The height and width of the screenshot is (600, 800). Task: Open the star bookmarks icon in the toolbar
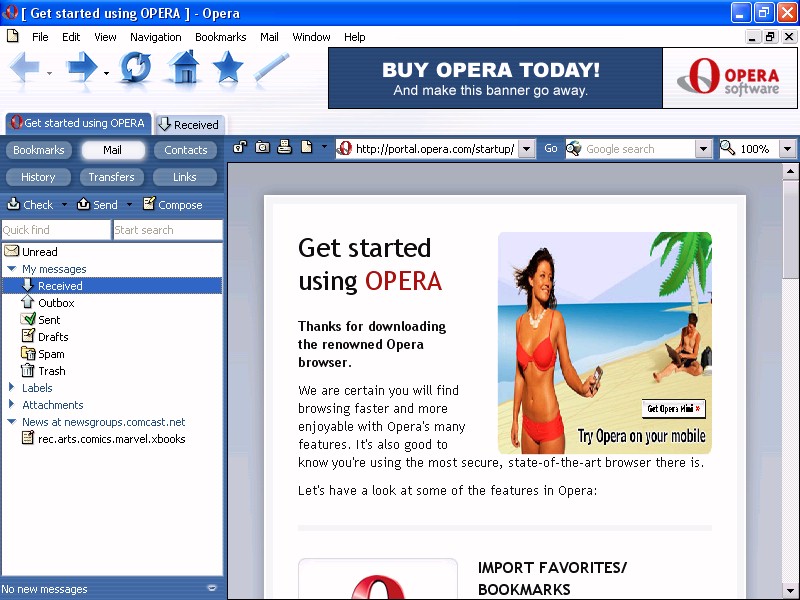228,67
